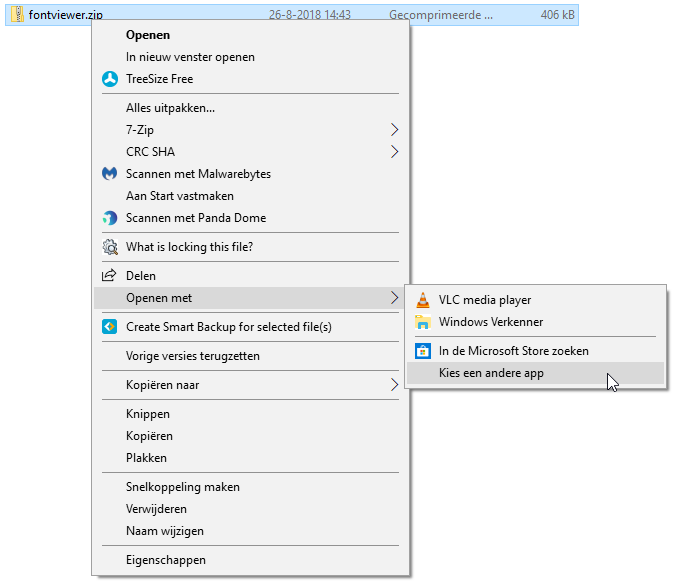Click the Panda Dome icon

click(110, 218)
